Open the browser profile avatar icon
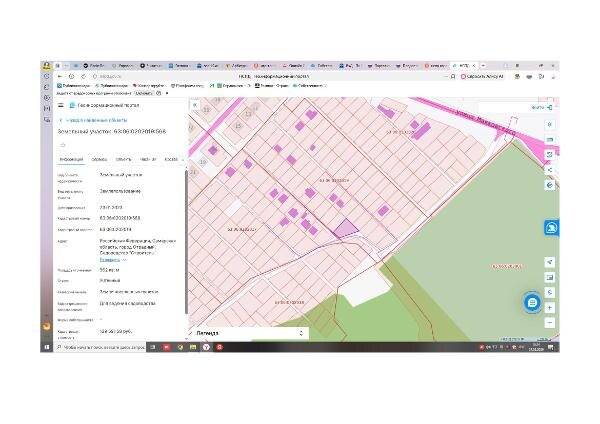Viewport: 600px width, 424px height. 46,65
